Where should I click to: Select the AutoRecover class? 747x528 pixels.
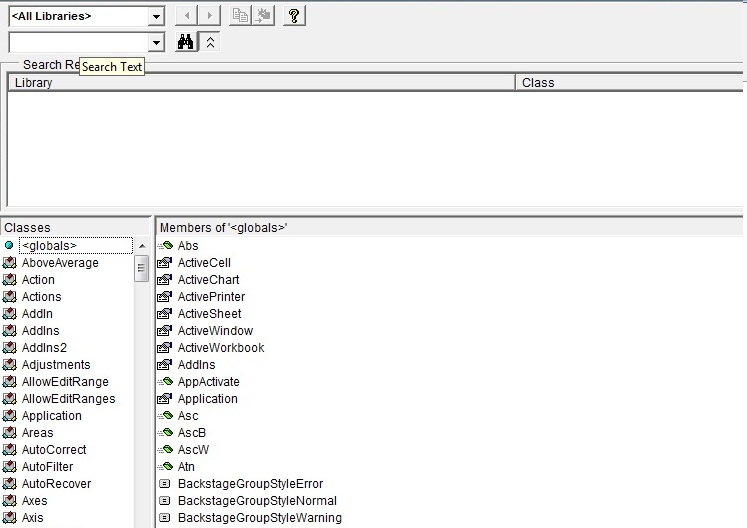point(56,484)
